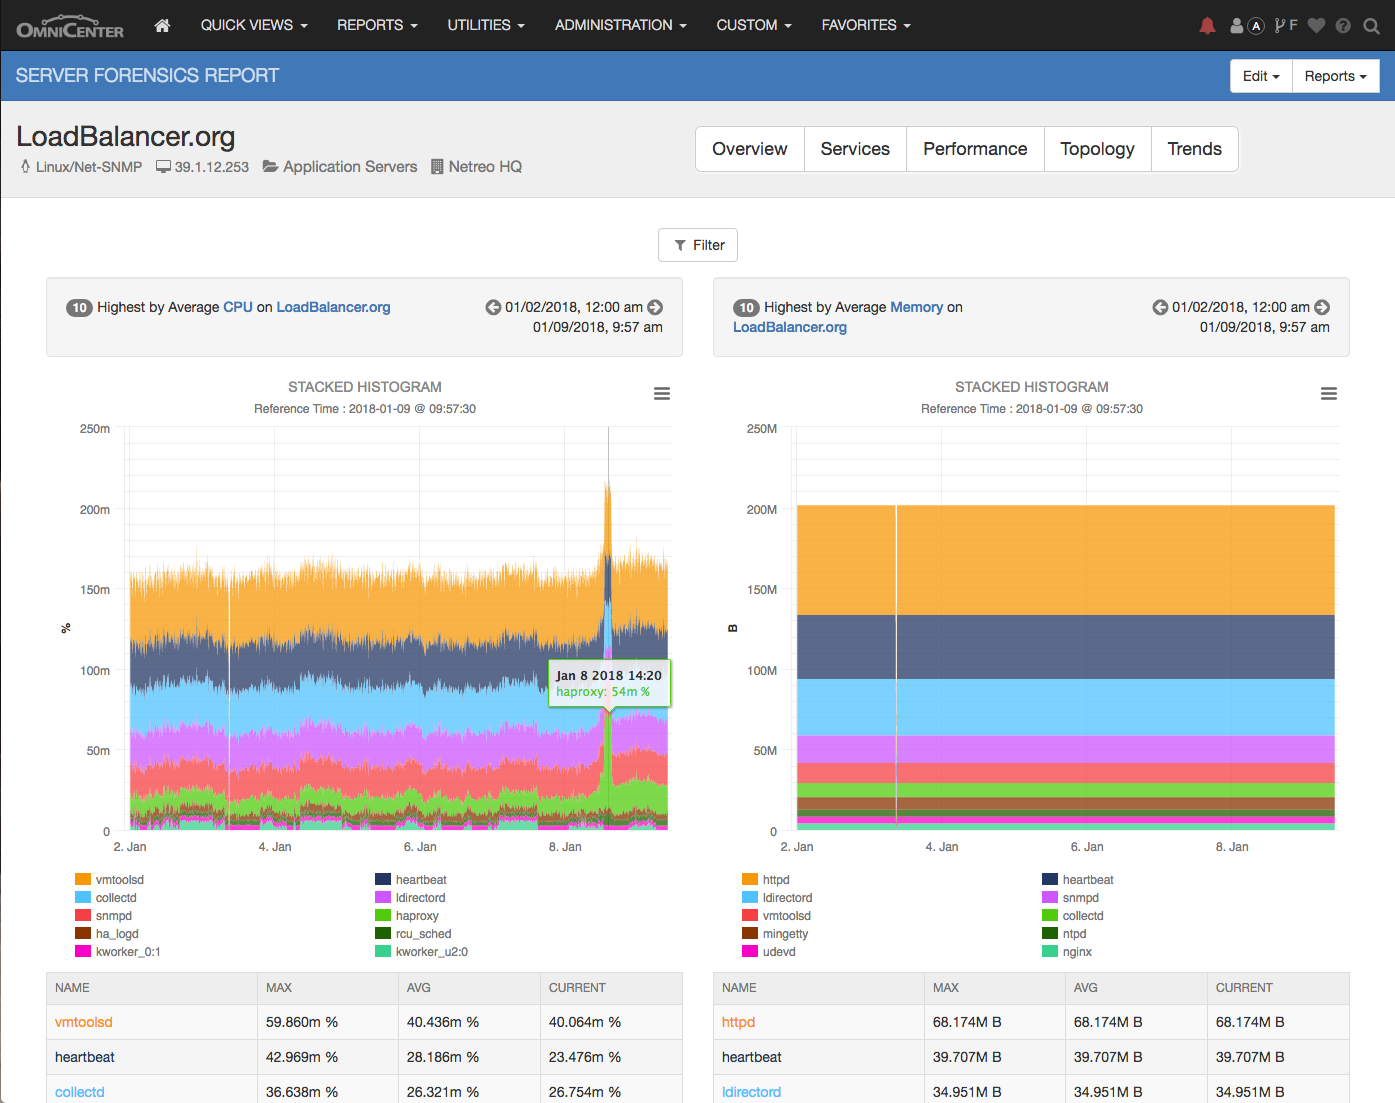
Task: Open the Memory link in the panel title
Action: pos(916,307)
